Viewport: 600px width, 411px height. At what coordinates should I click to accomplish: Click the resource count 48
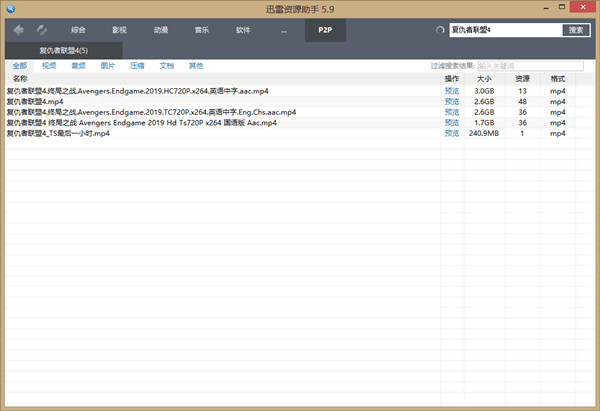point(522,102)
